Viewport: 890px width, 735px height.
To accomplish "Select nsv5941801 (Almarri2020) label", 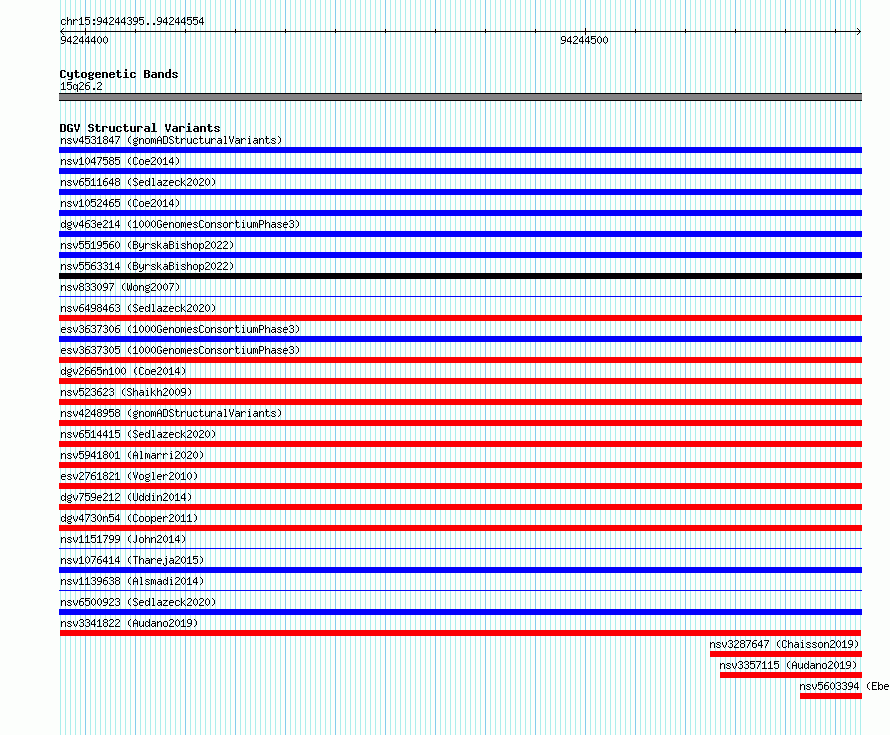I will coord(132,455).
